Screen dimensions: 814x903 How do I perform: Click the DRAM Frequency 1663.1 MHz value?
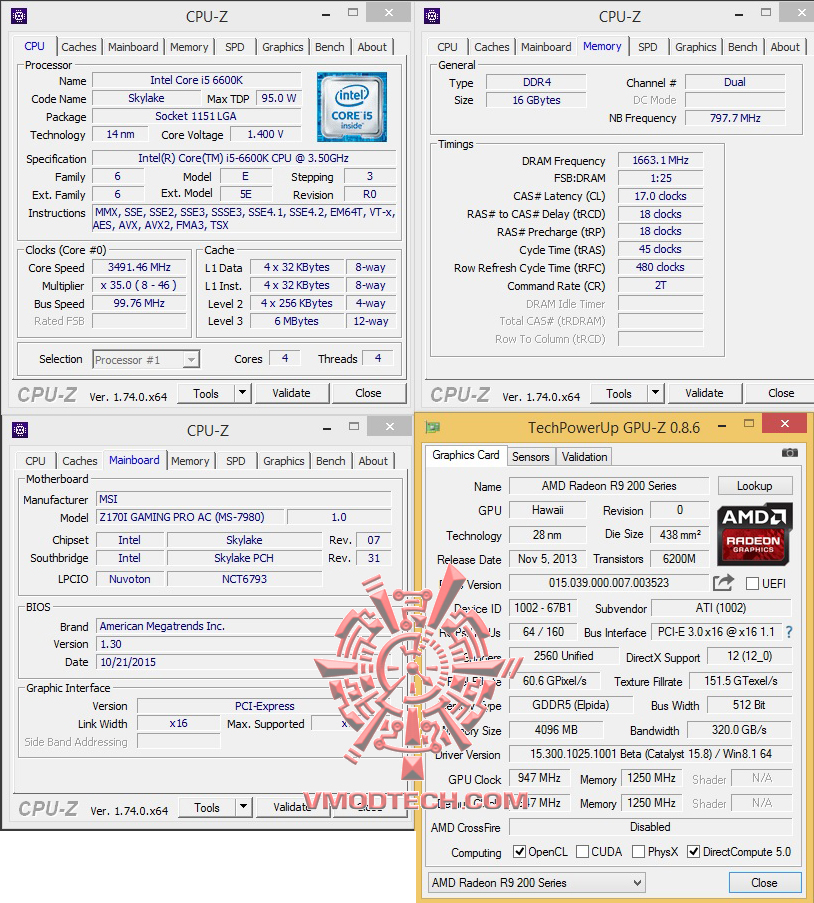point(660,160)
